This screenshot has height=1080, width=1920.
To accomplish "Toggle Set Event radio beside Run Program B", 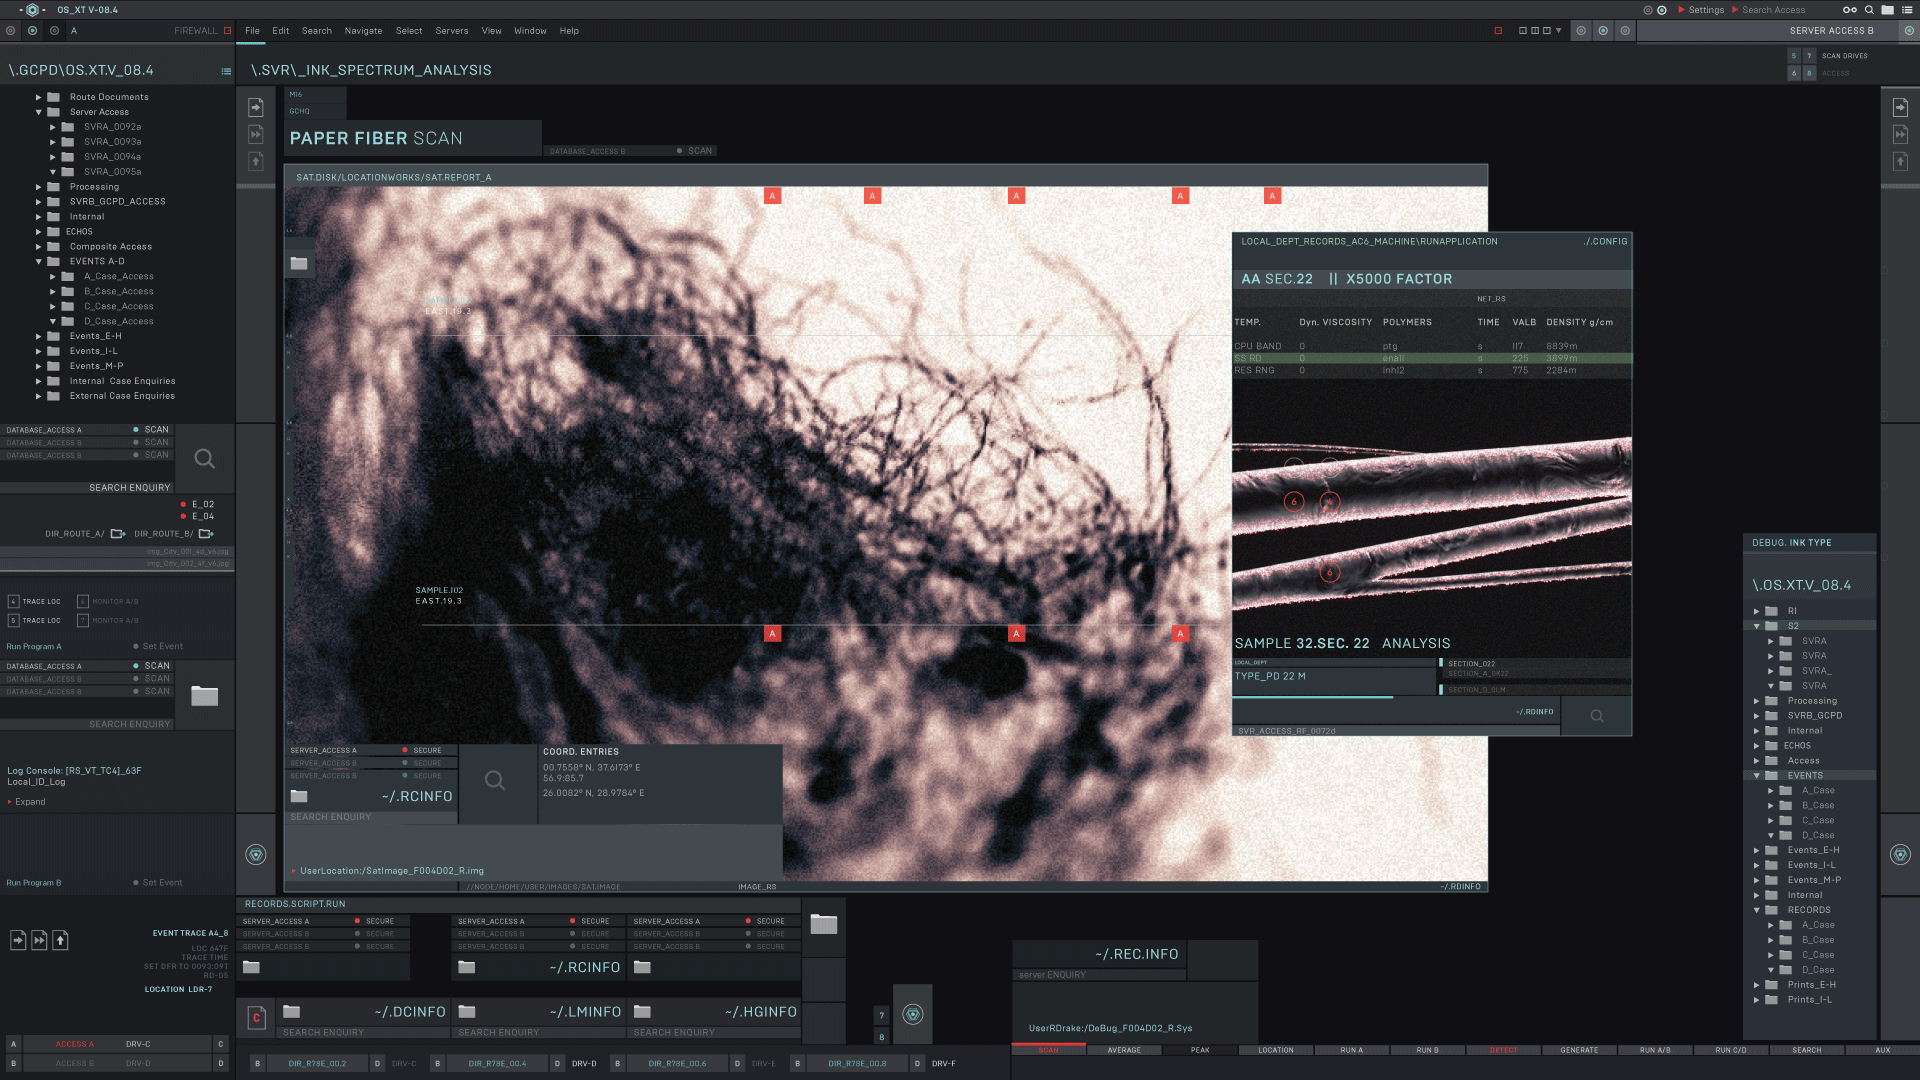I will tap(136, 883).
